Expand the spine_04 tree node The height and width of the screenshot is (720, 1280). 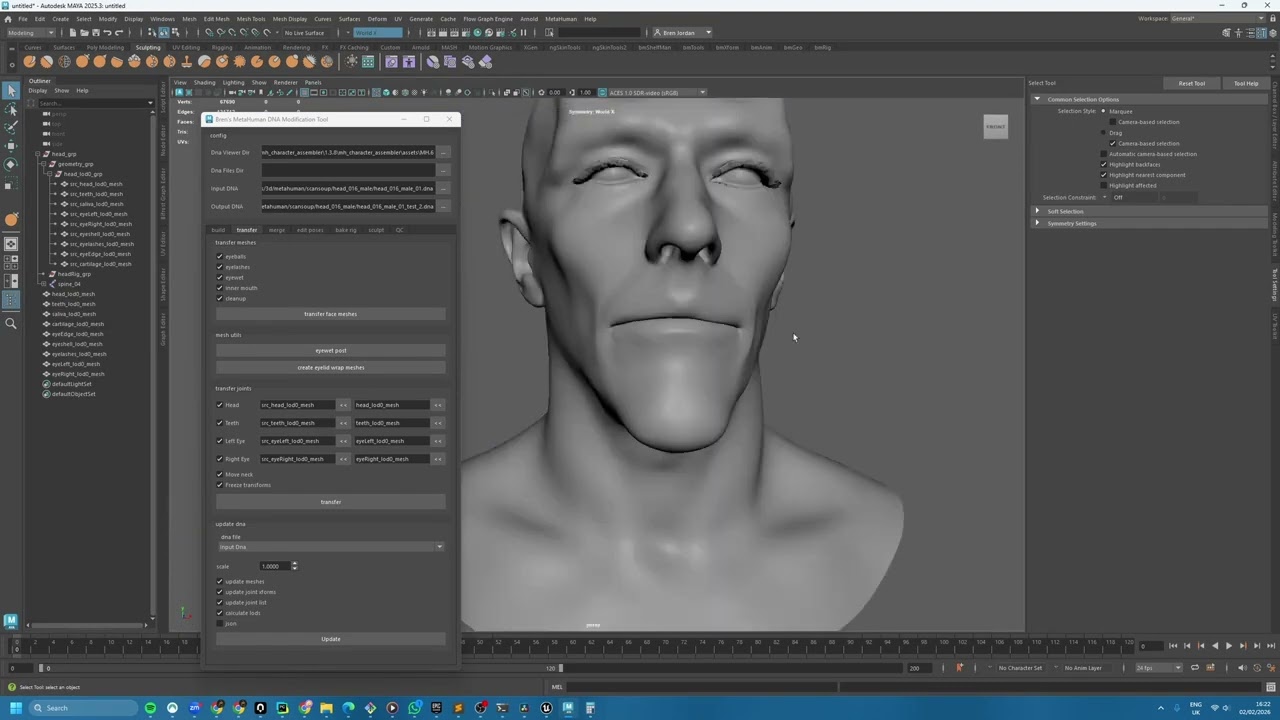tap(45, 284)
